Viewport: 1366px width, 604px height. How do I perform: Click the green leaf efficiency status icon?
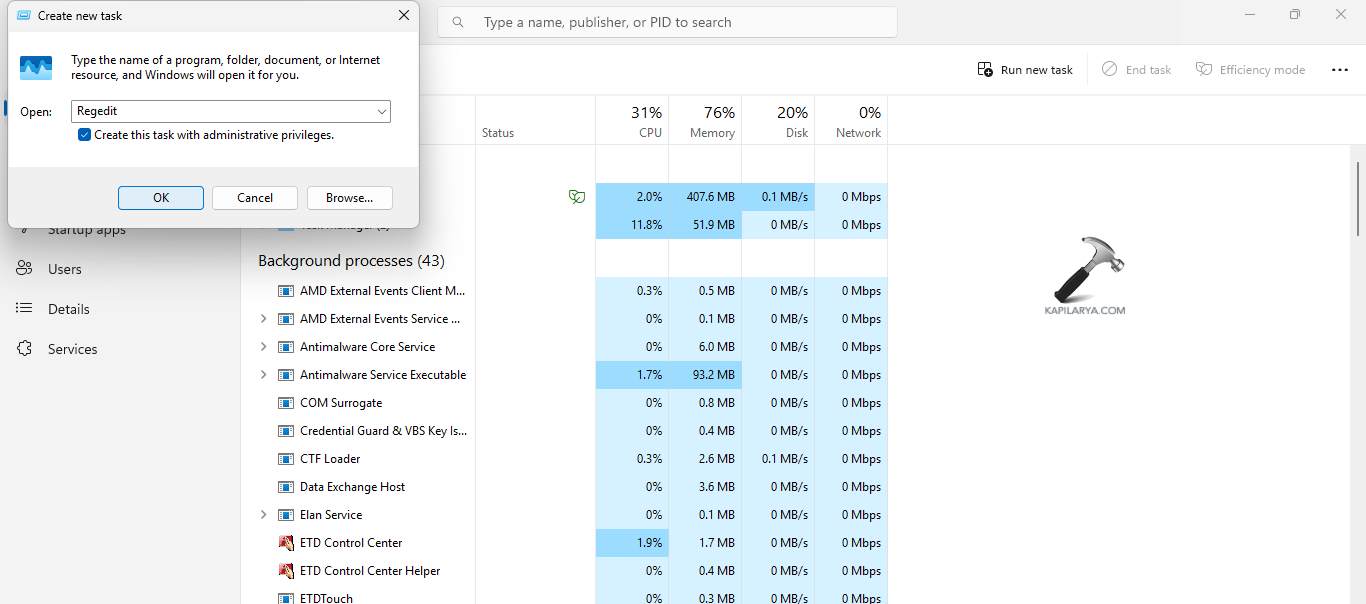coord(577,197)
